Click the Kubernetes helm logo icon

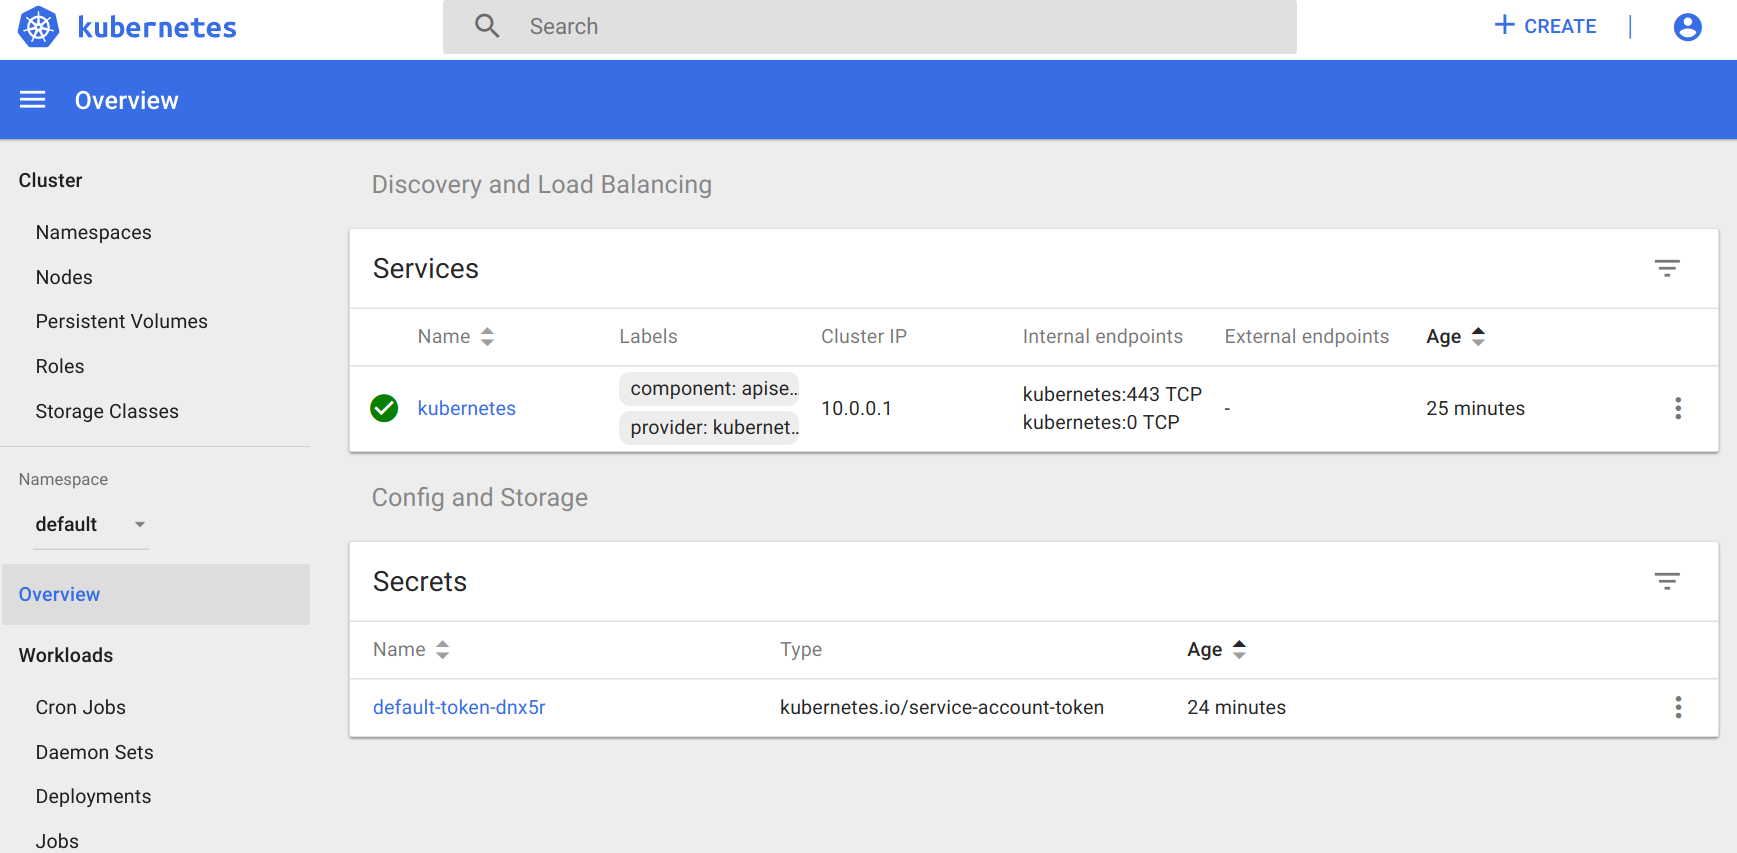point(39,27)
